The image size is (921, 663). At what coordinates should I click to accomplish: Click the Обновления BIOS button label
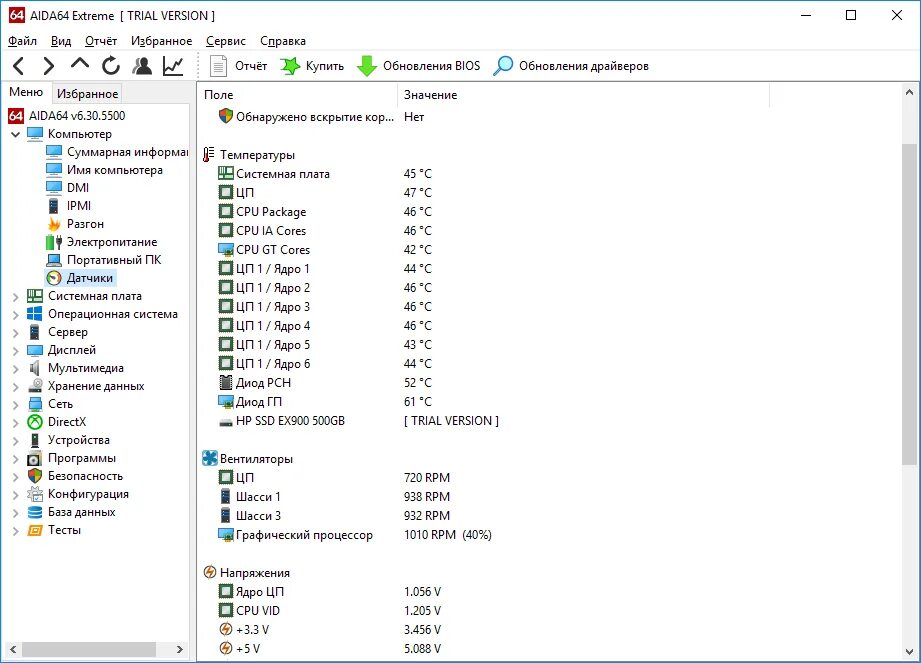click(x=432, y=66)
